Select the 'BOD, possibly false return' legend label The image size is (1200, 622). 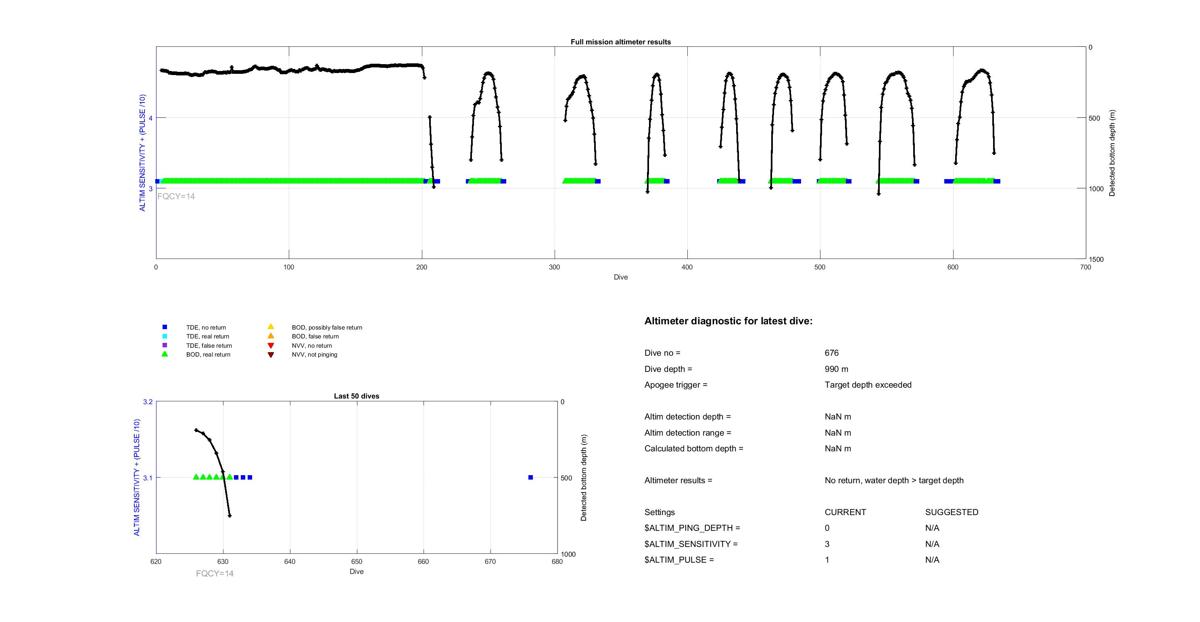(327, 327)
